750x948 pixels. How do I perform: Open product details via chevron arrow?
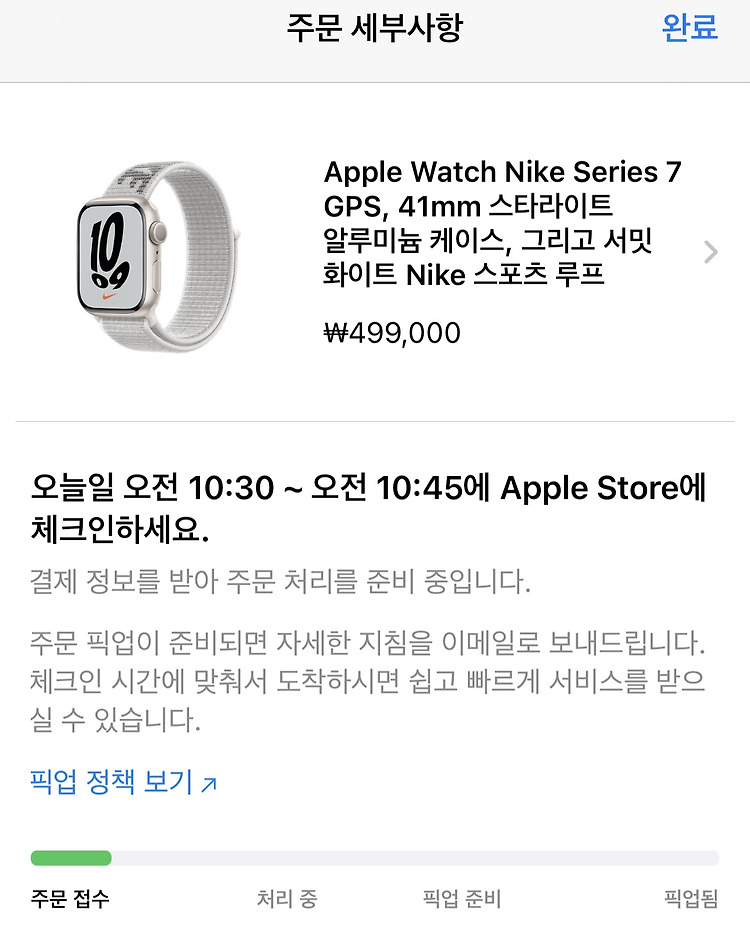click(x=711, y=252)
